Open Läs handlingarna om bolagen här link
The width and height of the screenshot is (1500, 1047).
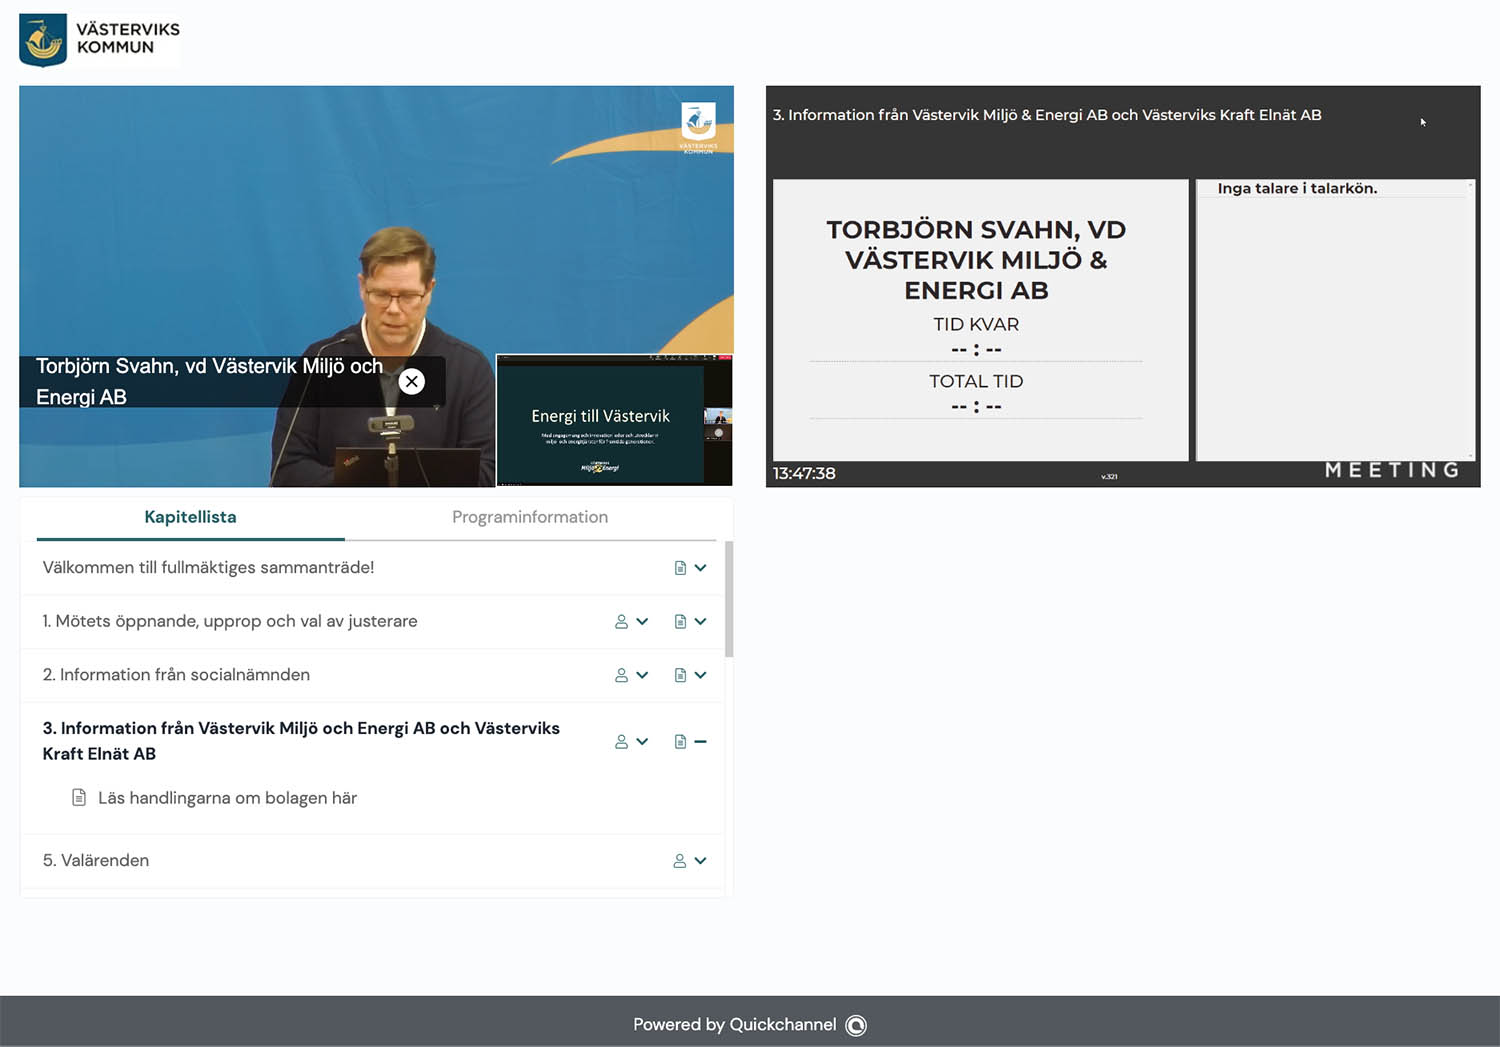(227, 798)
